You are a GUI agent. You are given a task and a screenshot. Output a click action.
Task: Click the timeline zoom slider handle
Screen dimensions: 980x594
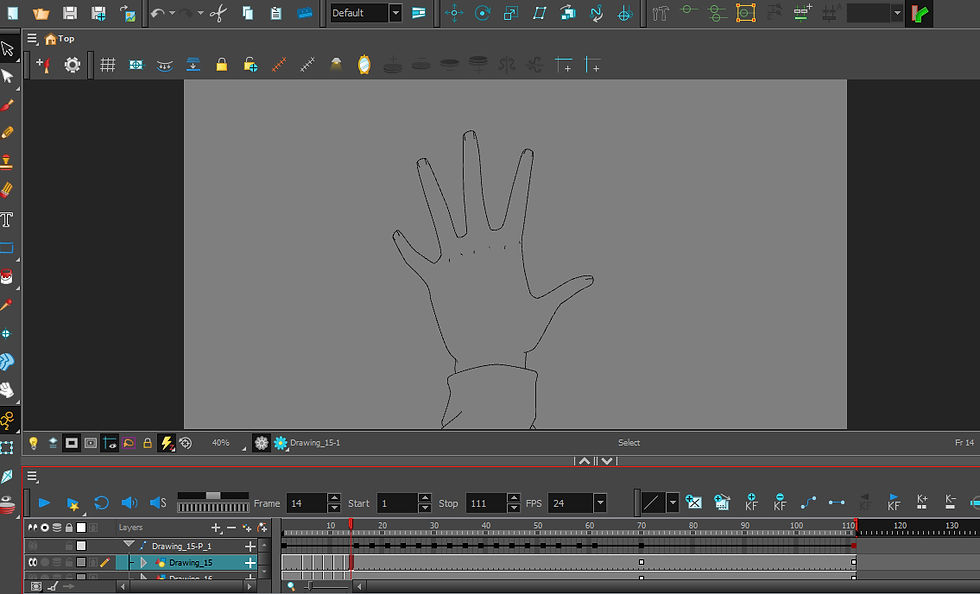click(x=309, y=586)
